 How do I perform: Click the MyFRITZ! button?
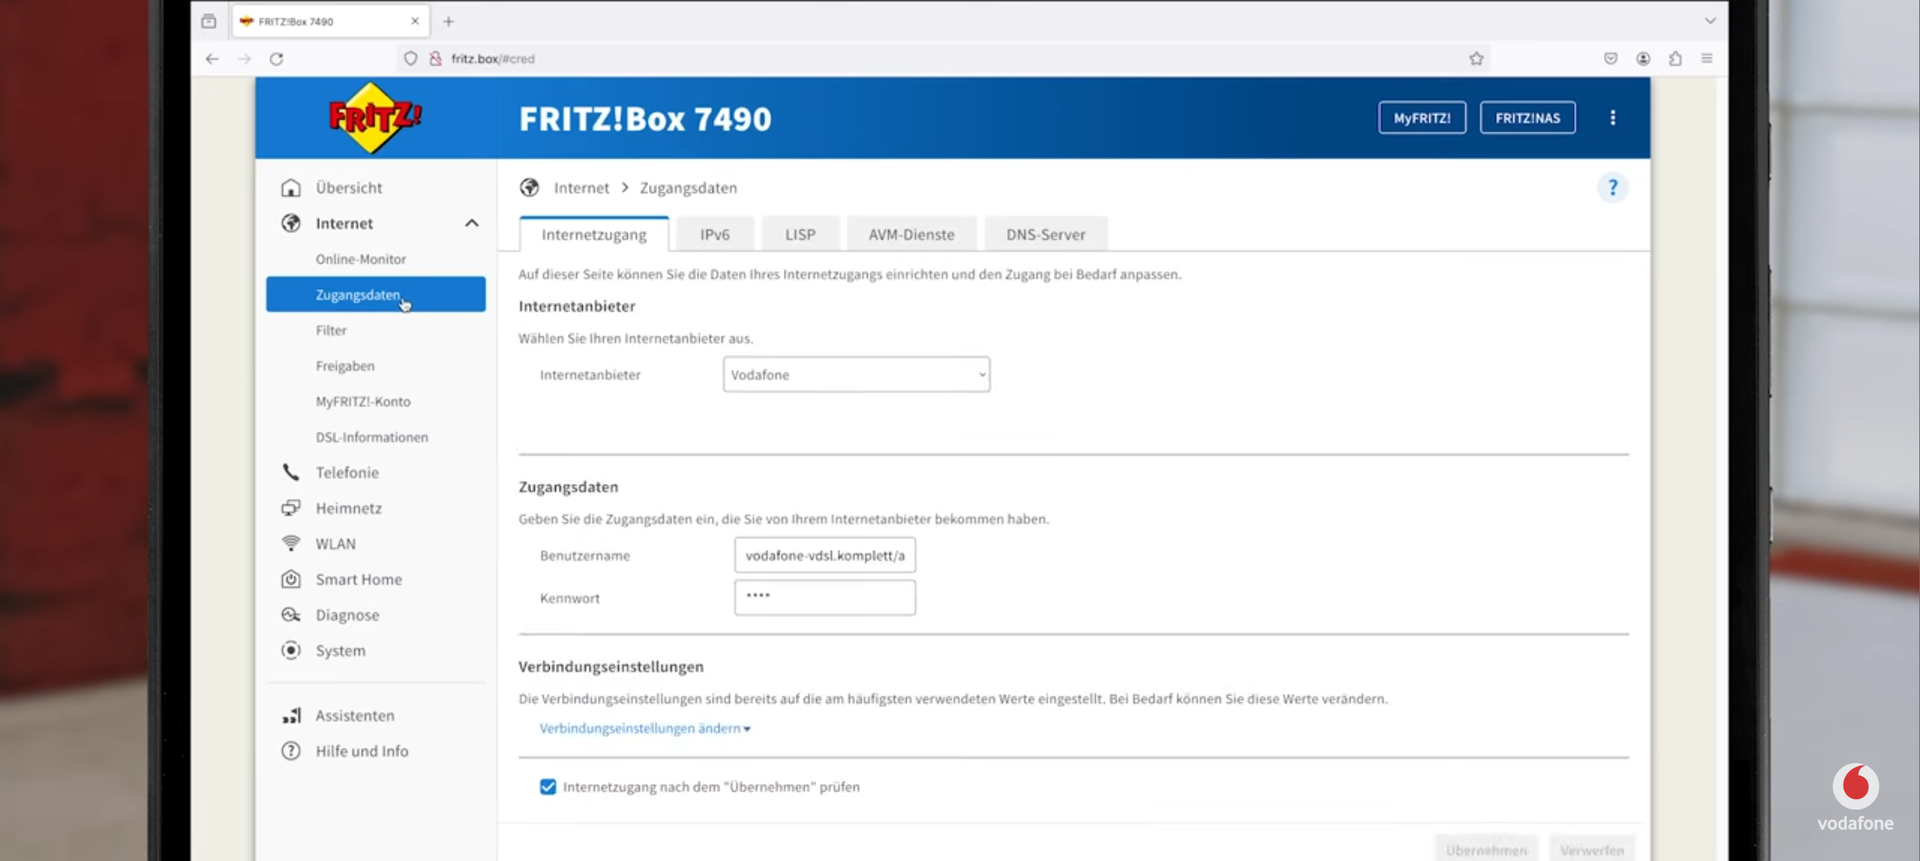pos(1421,118)
